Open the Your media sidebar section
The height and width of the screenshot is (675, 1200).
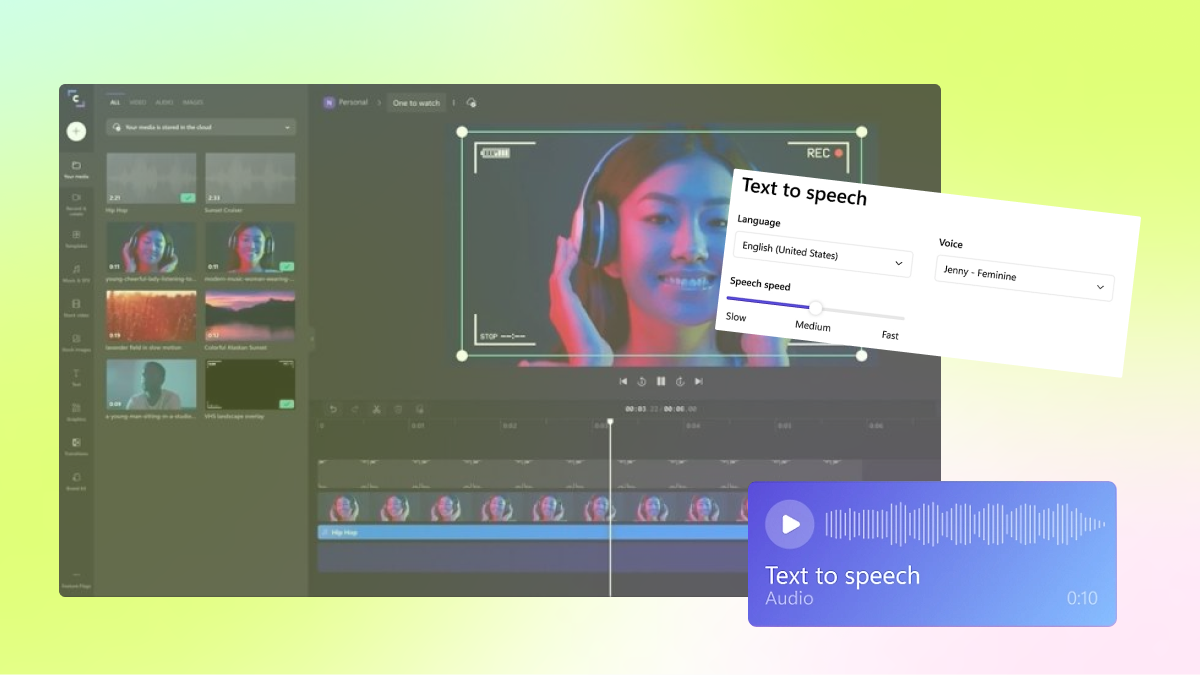[76, 168]
